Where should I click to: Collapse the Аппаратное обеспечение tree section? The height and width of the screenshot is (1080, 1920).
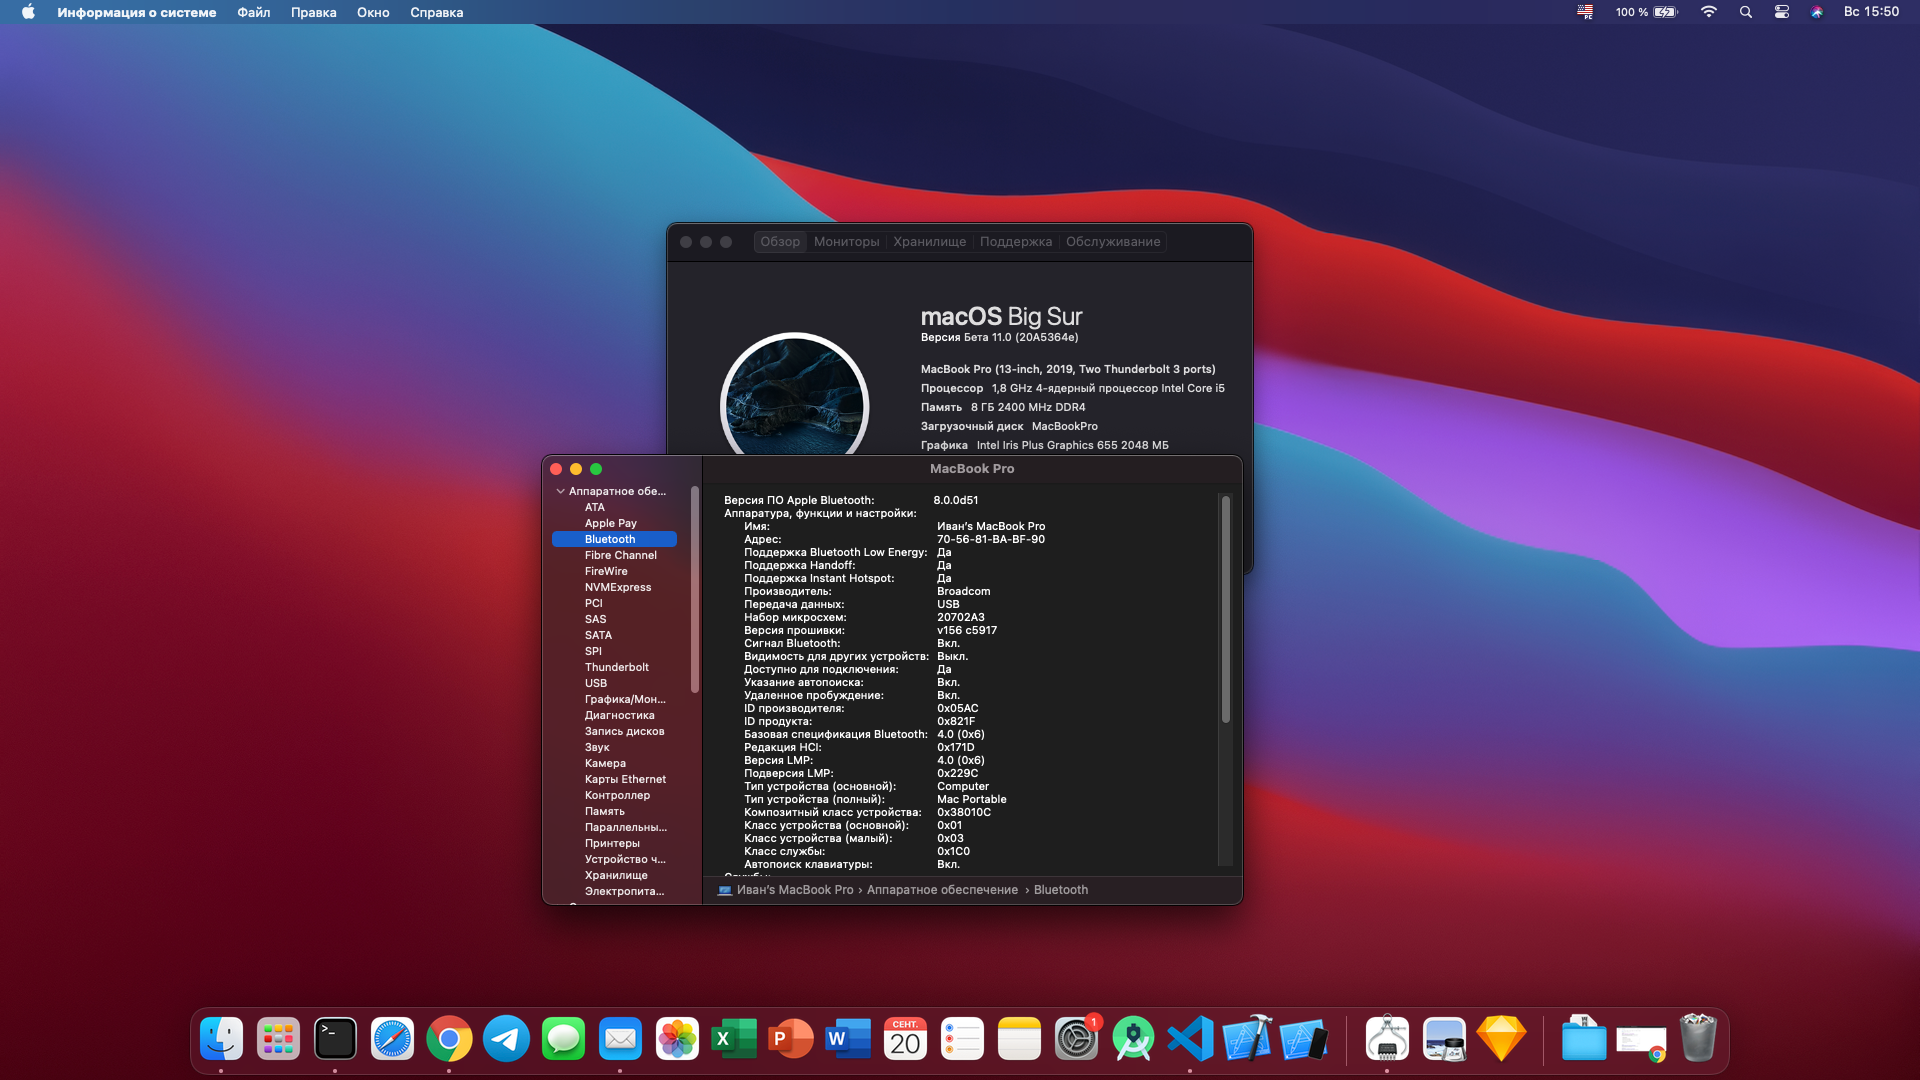[561, 491]
